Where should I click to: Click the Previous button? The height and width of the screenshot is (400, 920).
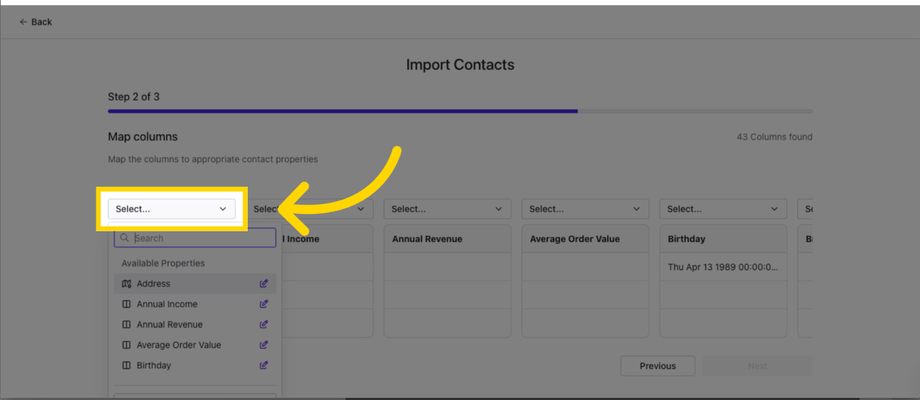click(x=657, y=366)
